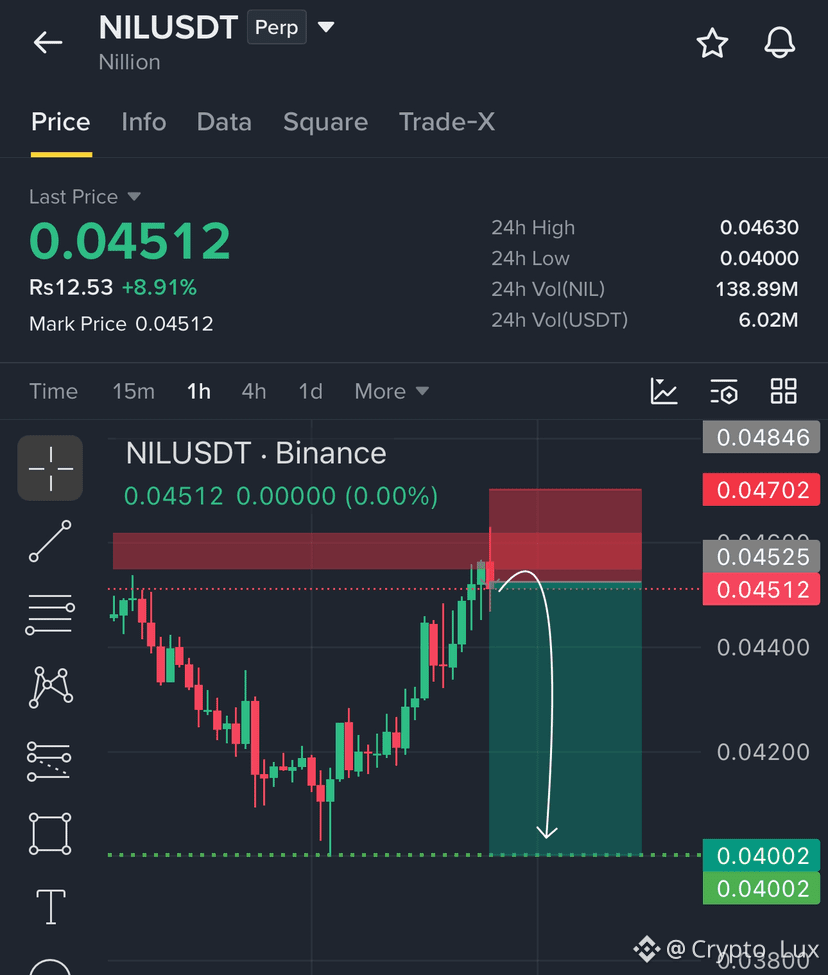The image size is (828, 975).
Task: Open chart indicators icon
Action: coord(663,391)
